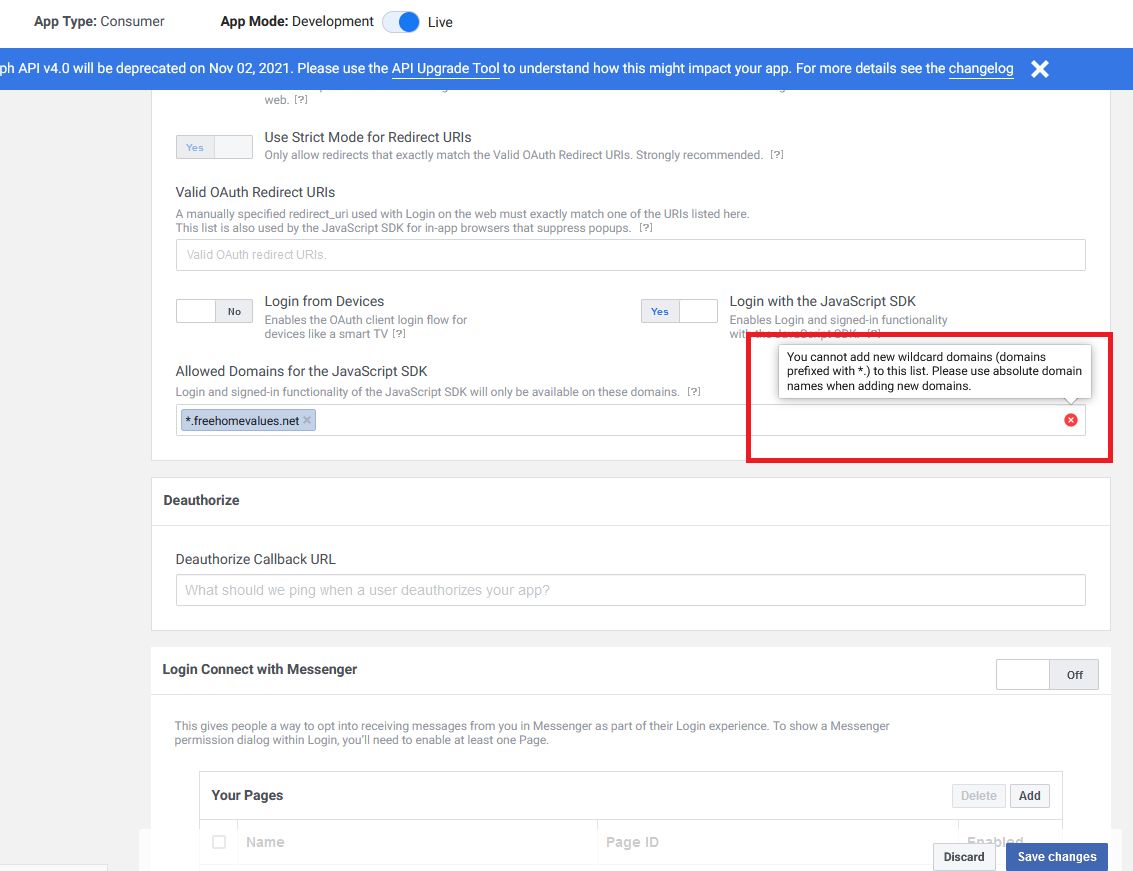Click the red error icon in domains field

(x=1070, y=420)
